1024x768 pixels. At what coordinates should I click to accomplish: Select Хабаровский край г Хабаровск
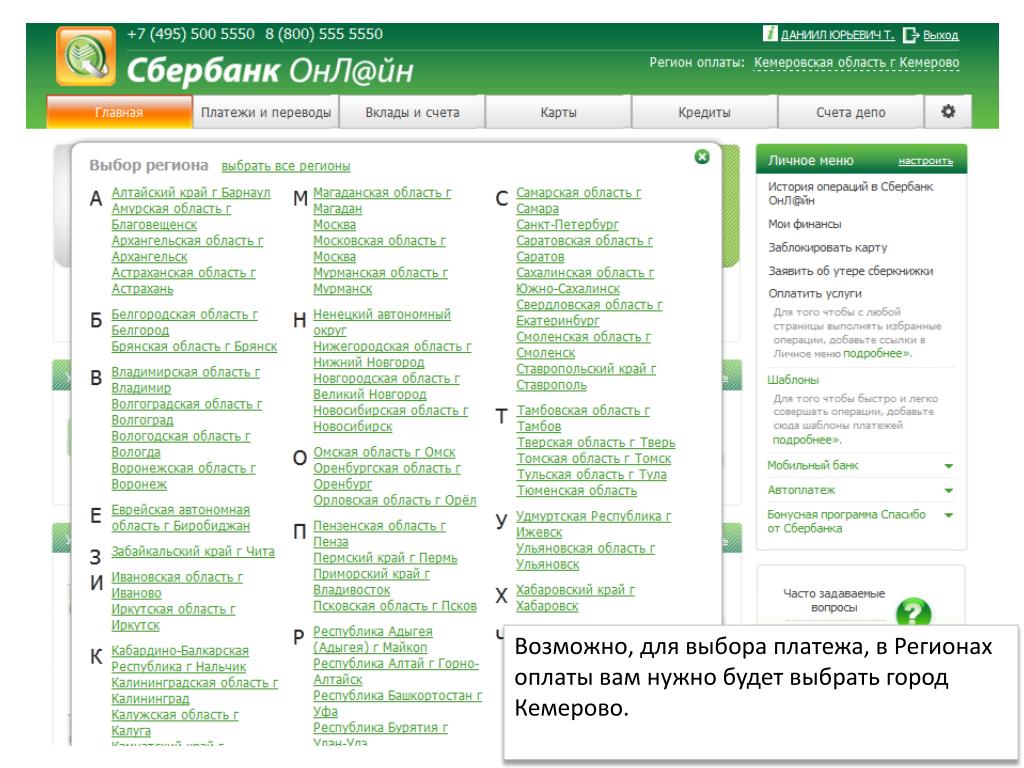coord(575,598)
